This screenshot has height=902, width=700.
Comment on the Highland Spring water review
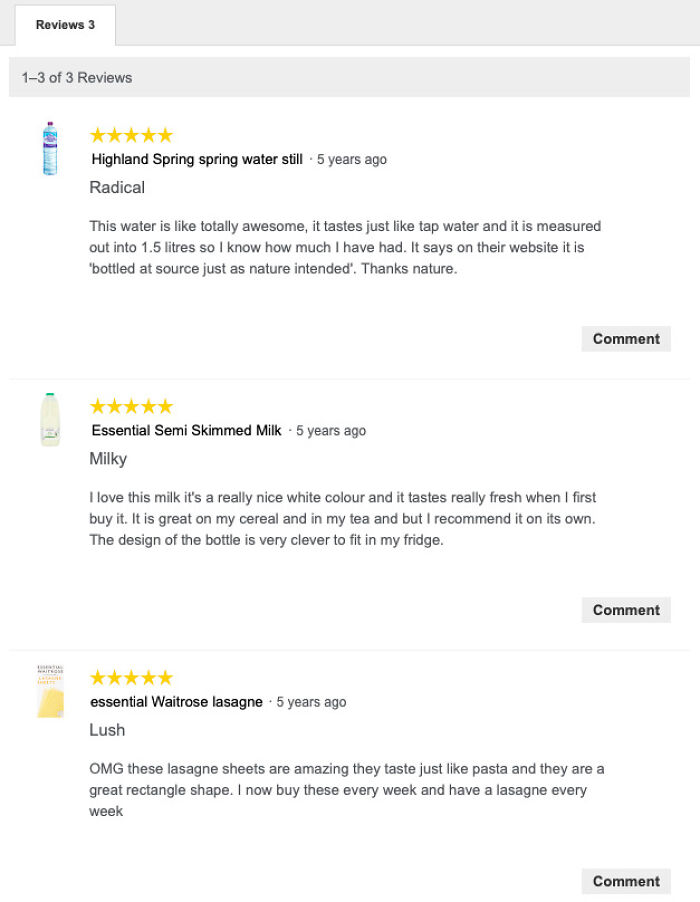click(x=625, y=338)
